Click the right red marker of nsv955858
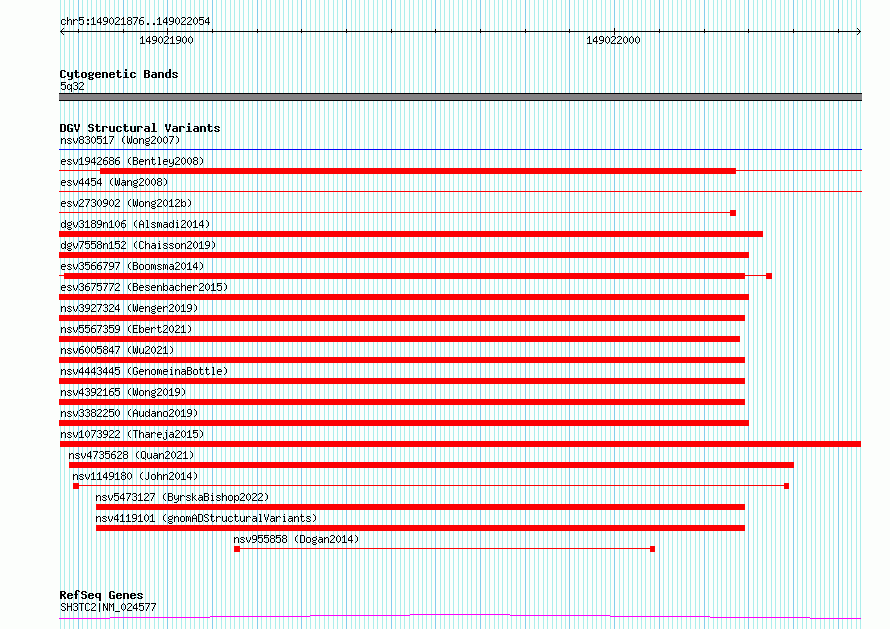Screen dimensions: 890x629 (x=652, y=549)
